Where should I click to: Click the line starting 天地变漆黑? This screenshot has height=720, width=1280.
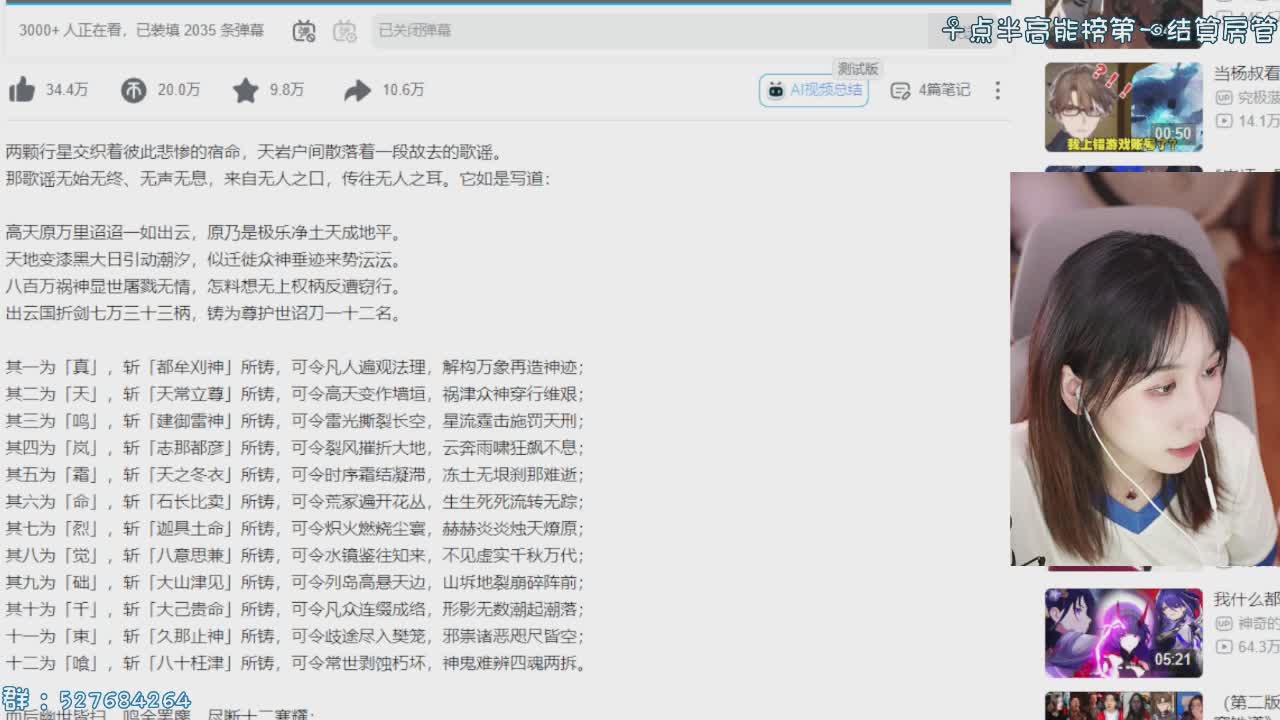[x=204, y=260]
